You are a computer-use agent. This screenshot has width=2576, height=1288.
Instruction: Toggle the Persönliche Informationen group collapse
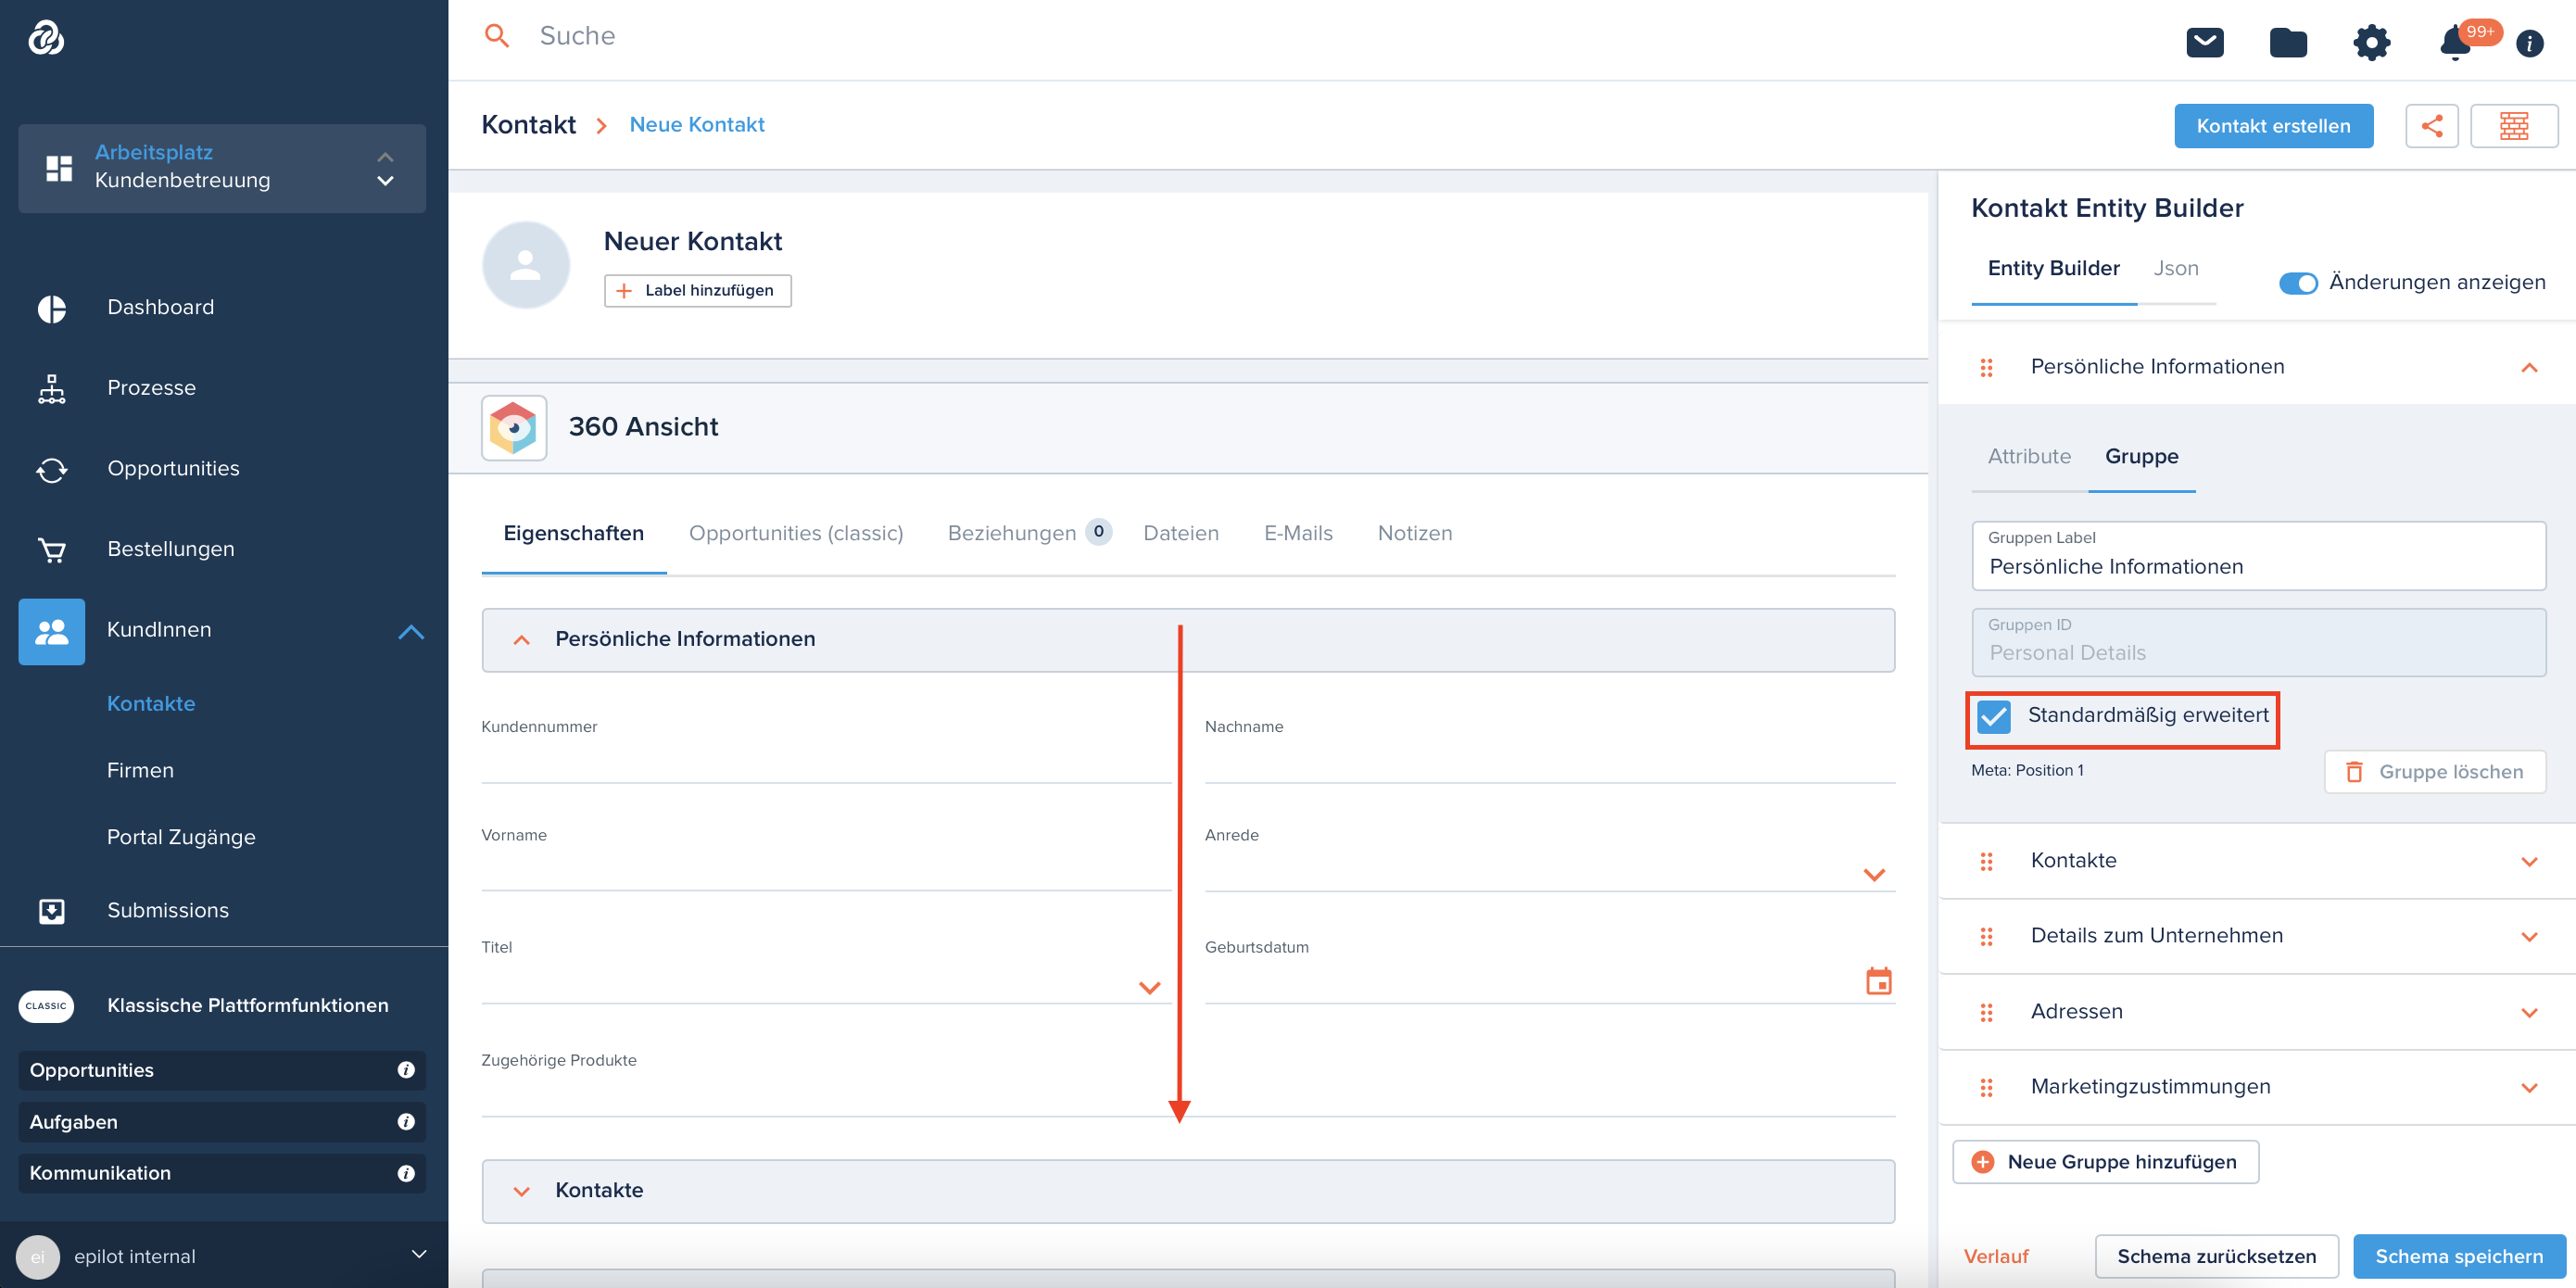(x=521, y=639)
